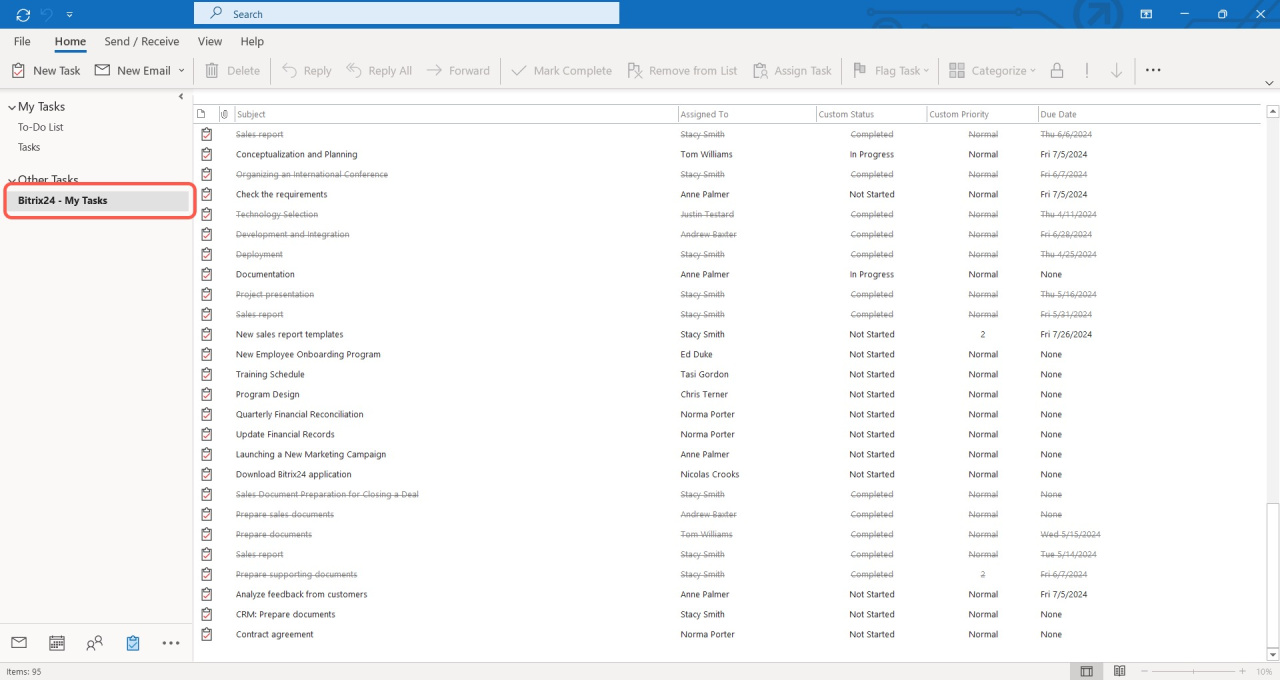The height and width of the screenshot is (680, 1280).
Task: Open Mail view in navigation bar
Action: tap(18, 643)
